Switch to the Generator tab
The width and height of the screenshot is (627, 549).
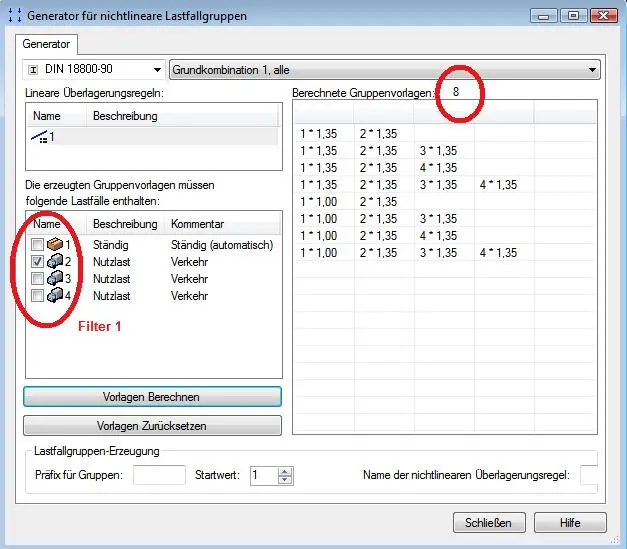pyautogui.click(x=46, y=44)
